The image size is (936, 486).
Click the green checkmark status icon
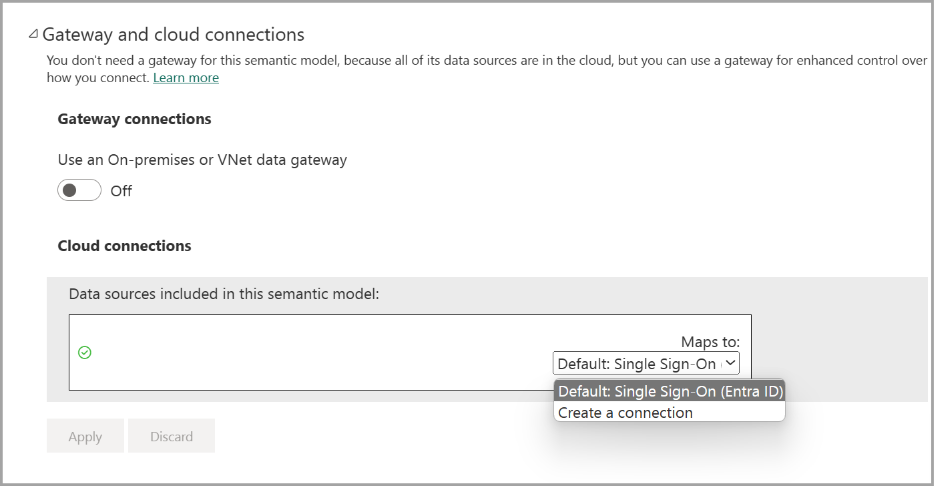click(x=85, y=352)
